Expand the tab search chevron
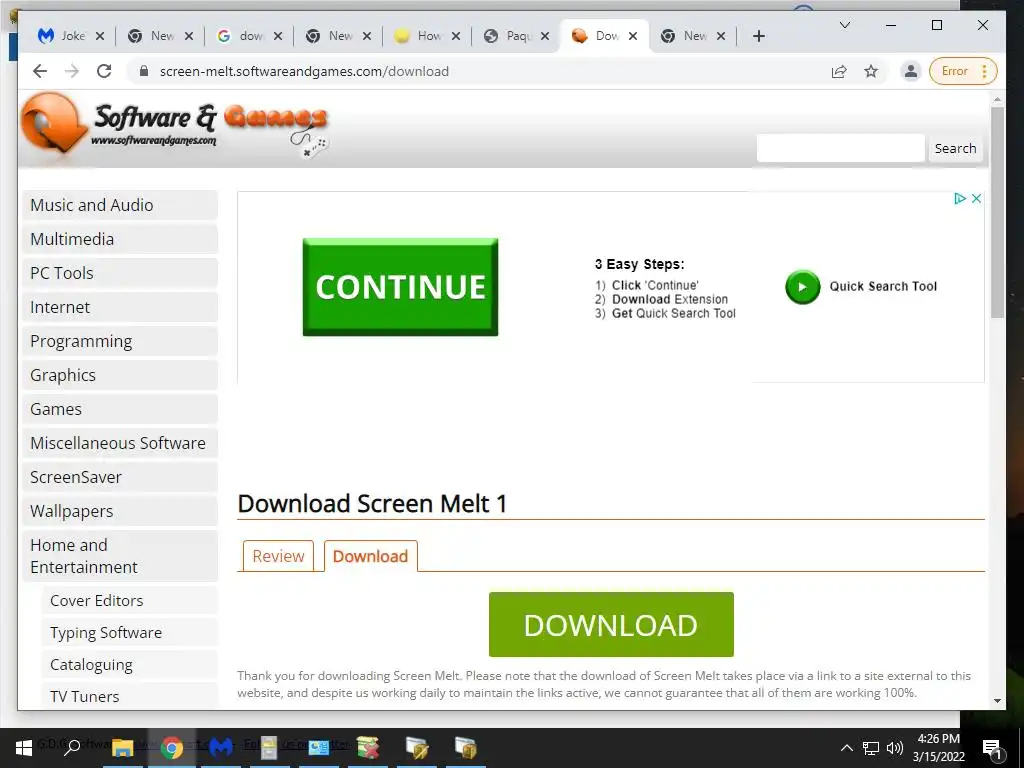 pos(844,25)
